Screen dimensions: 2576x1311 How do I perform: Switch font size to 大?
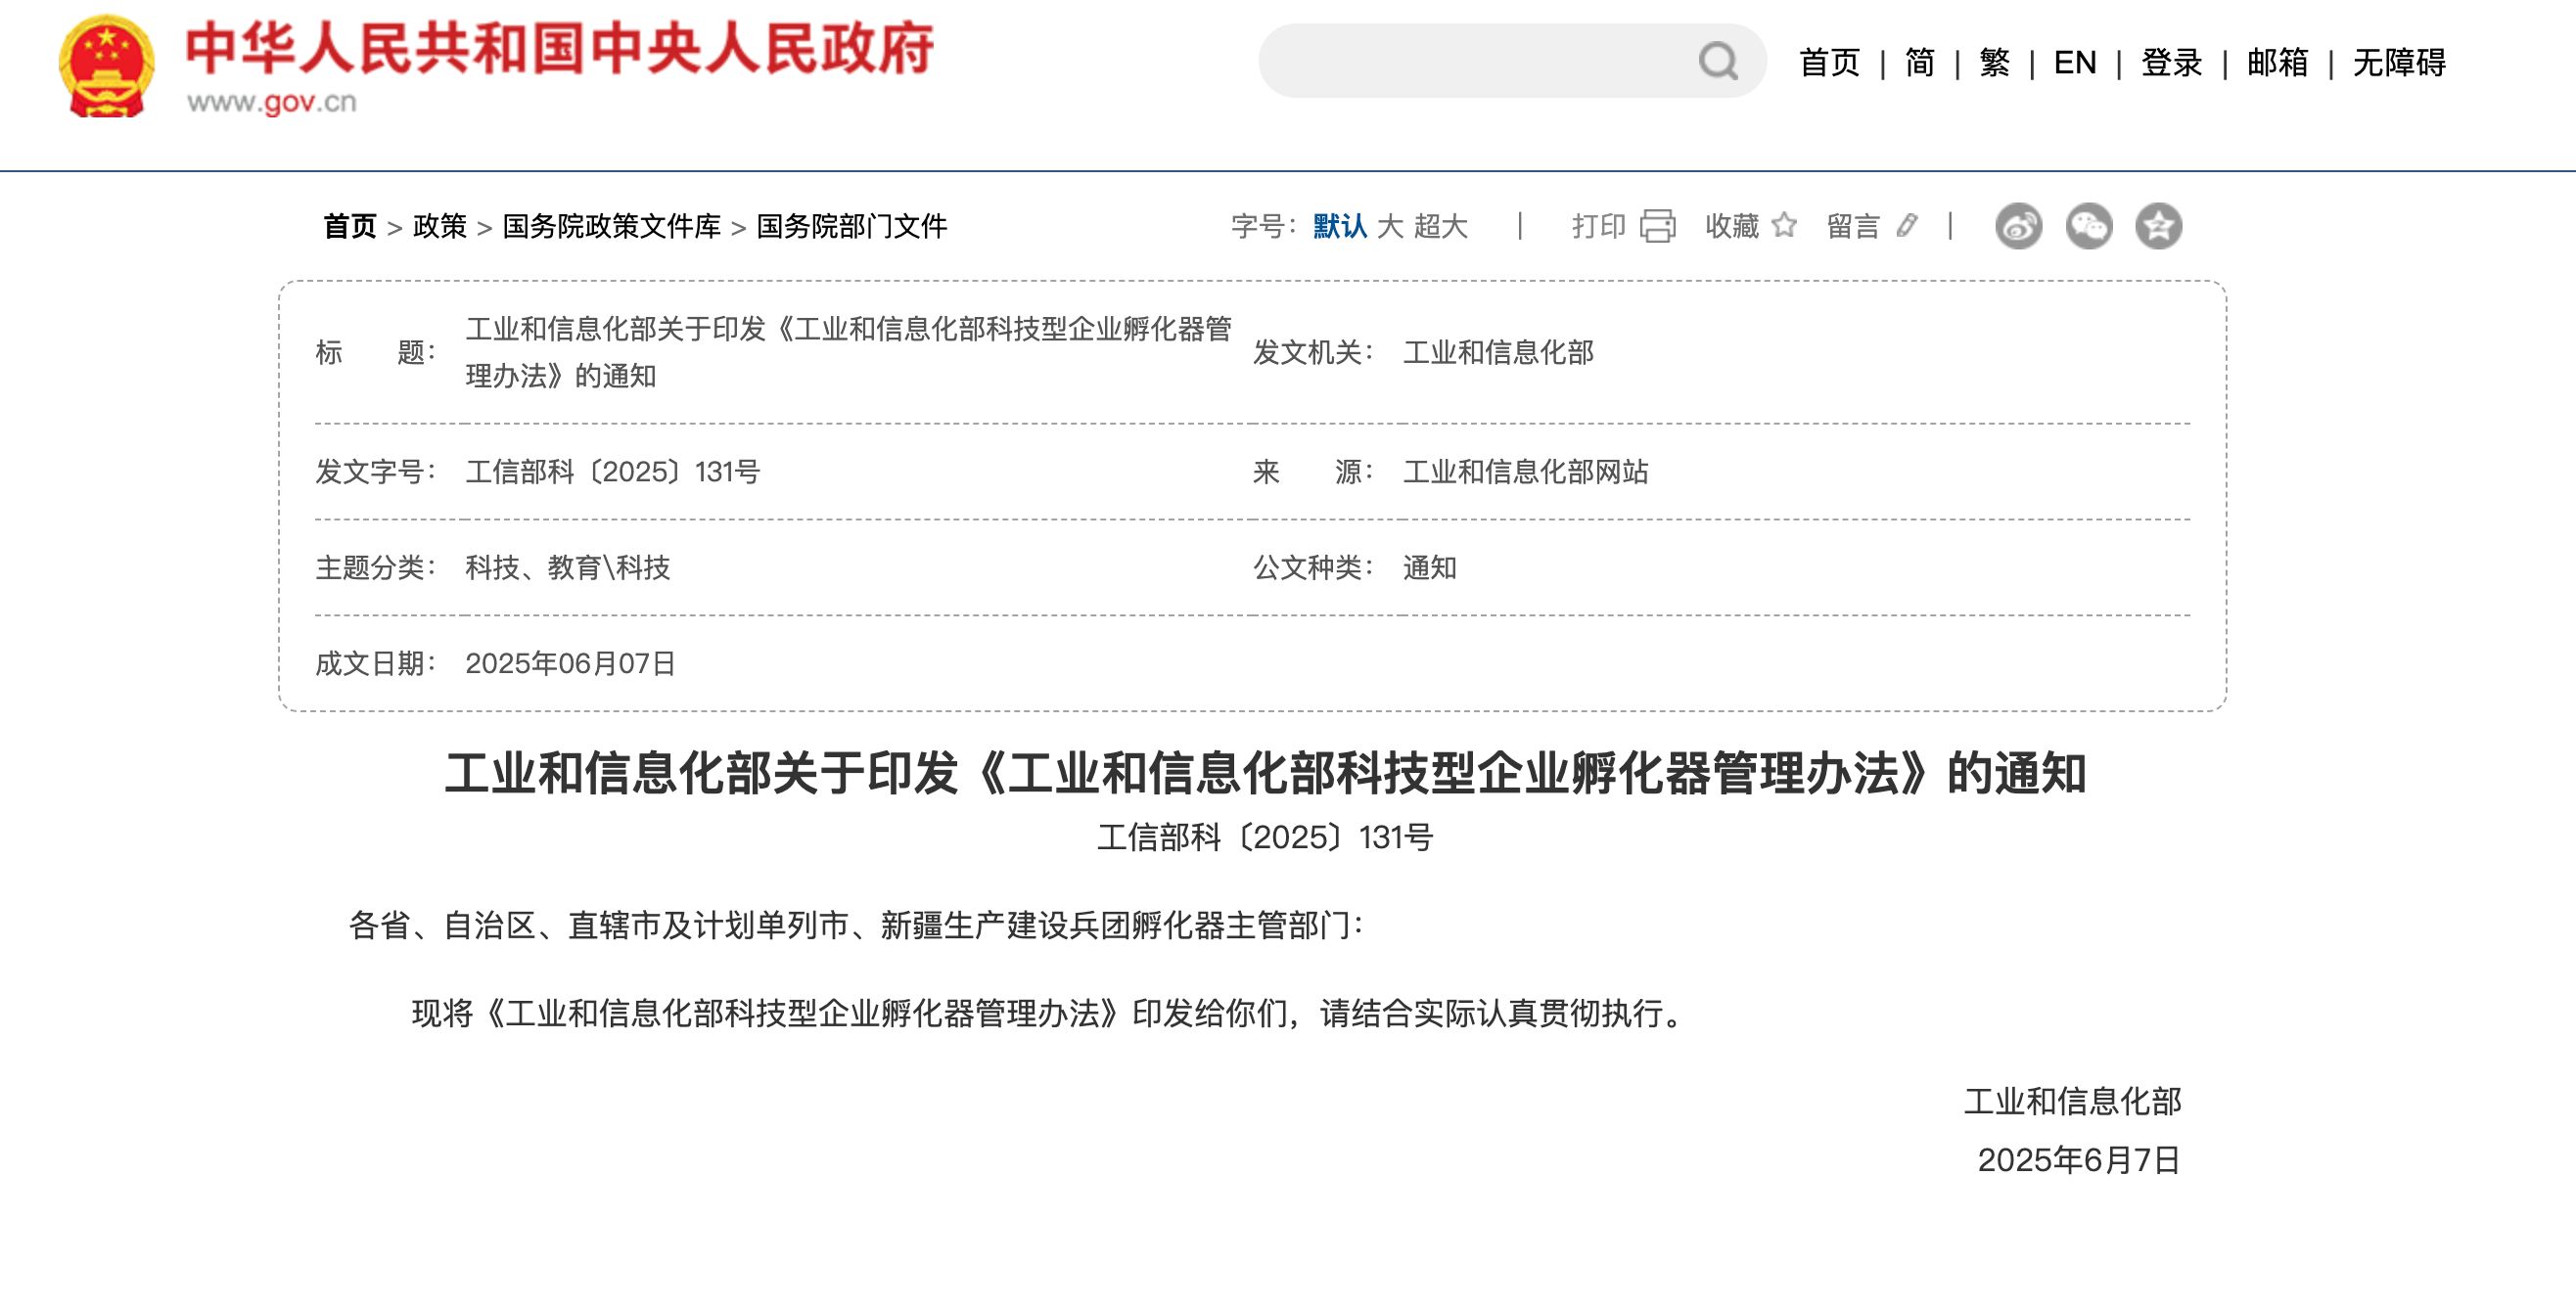(1392, 228)
